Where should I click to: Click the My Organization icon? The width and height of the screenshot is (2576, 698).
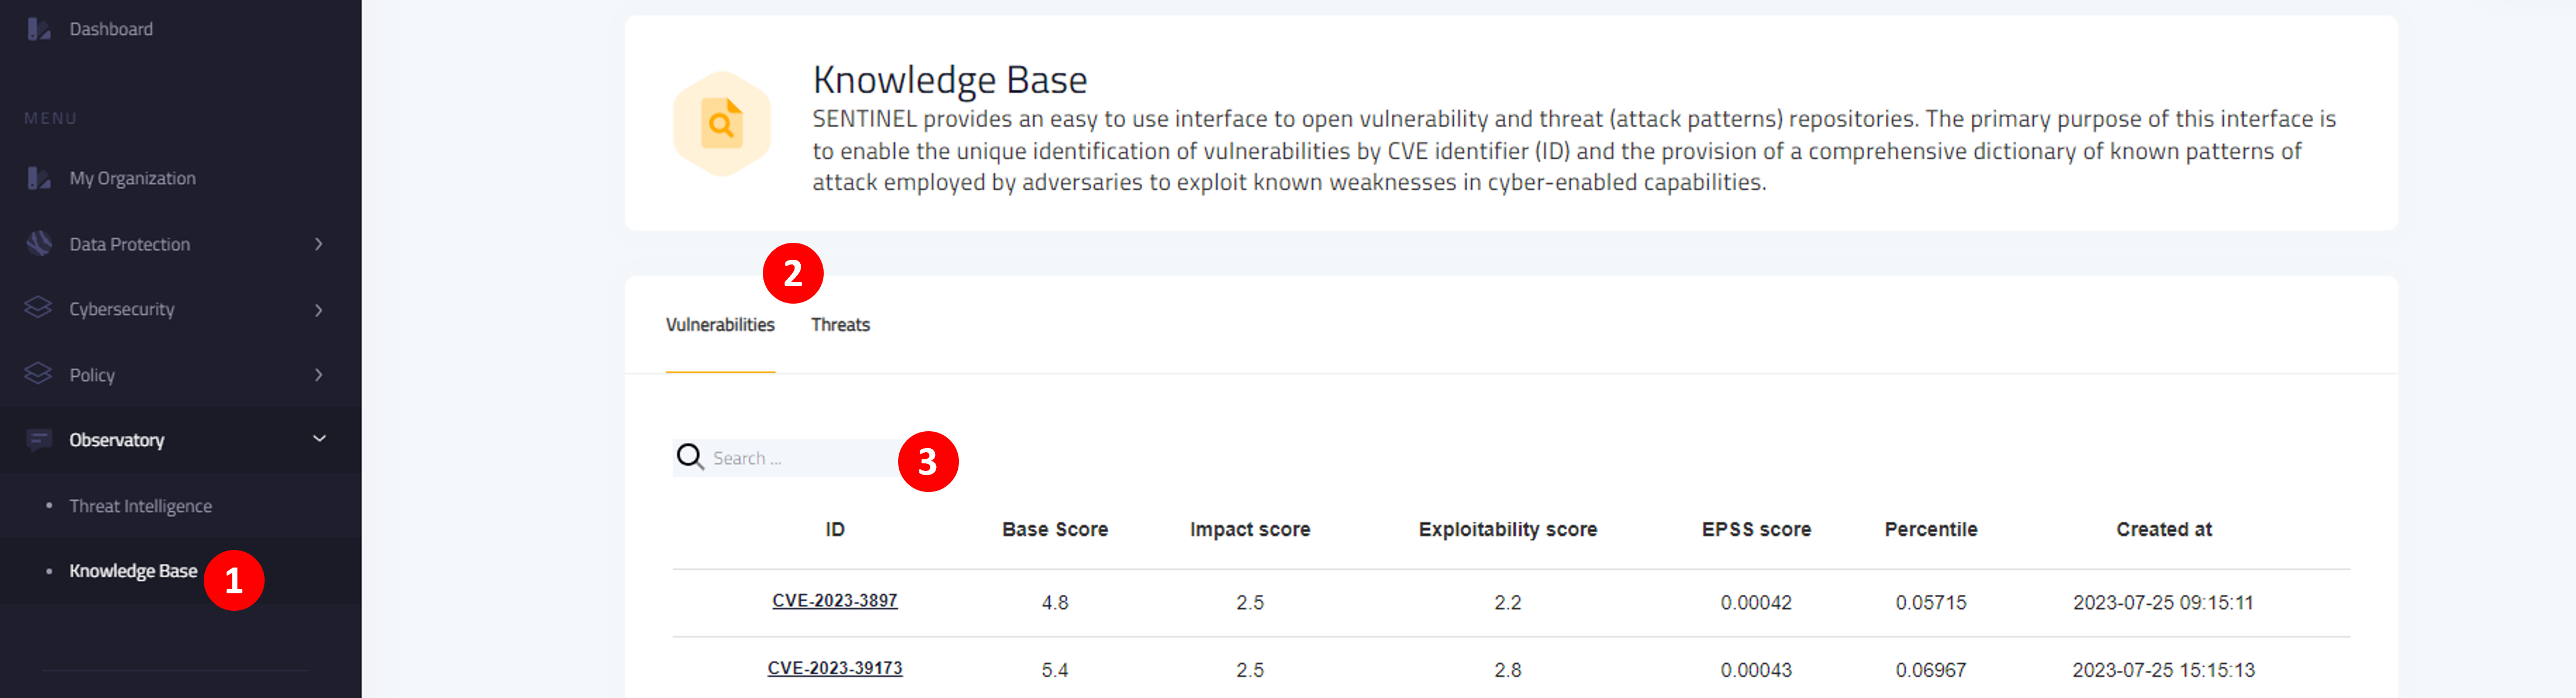coord(38,178)
